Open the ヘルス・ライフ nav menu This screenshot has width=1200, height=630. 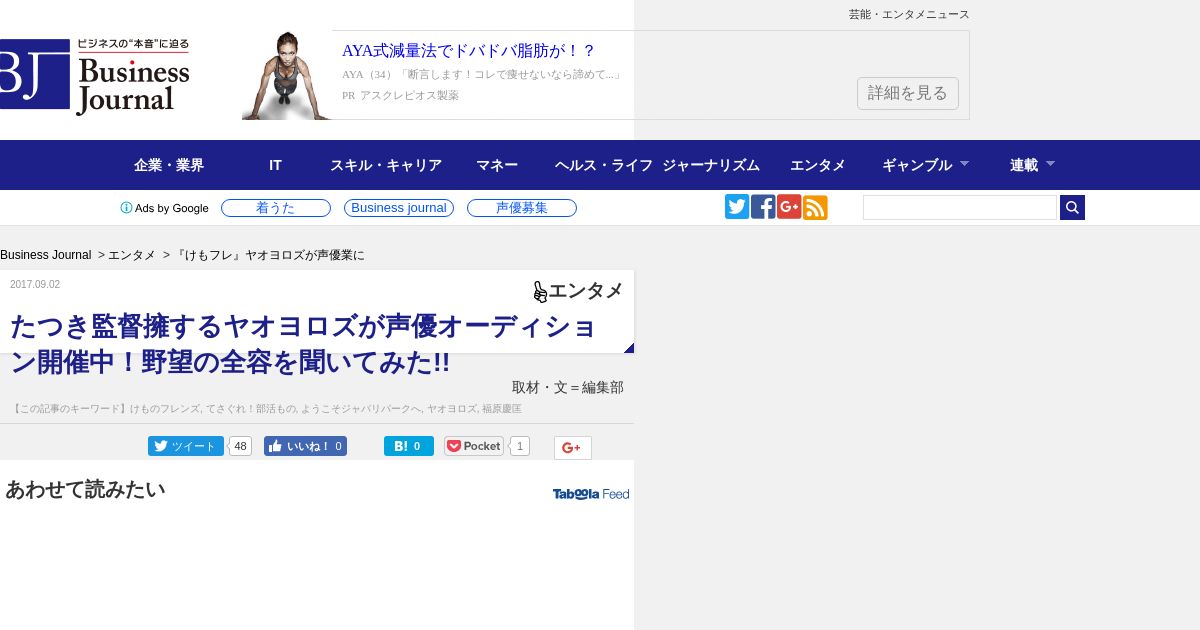[604, 165]
